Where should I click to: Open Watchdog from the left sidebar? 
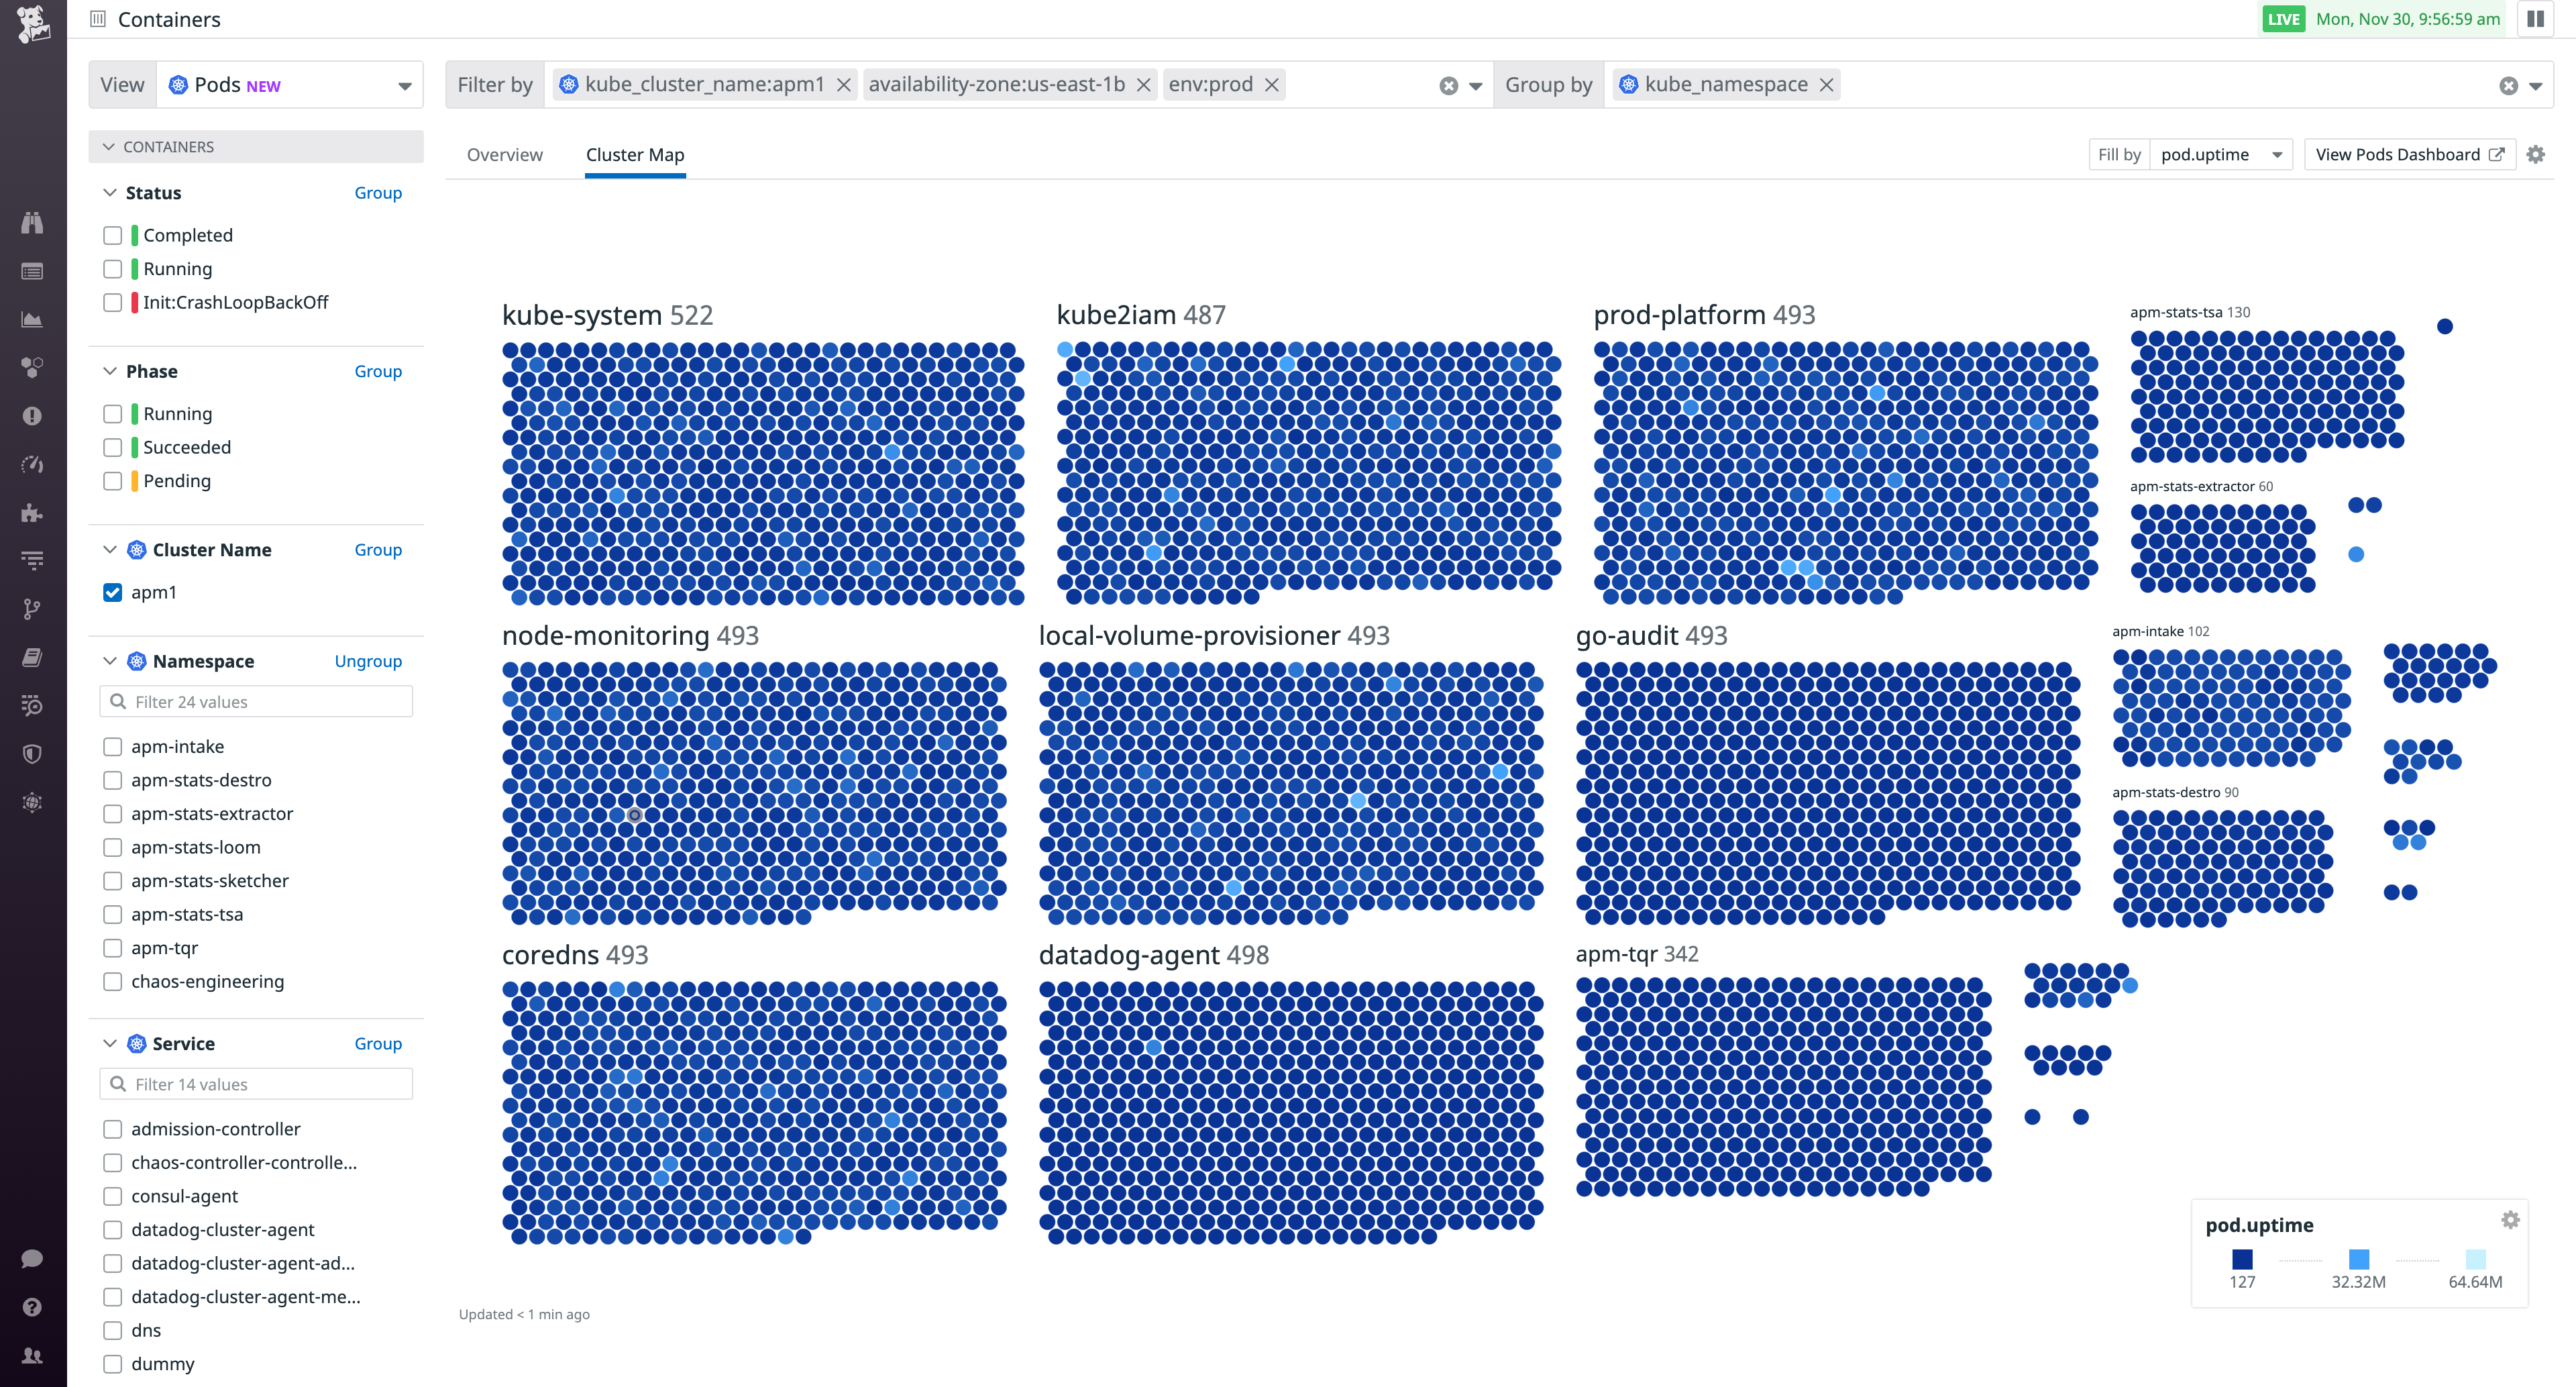(x=32, y=223)
